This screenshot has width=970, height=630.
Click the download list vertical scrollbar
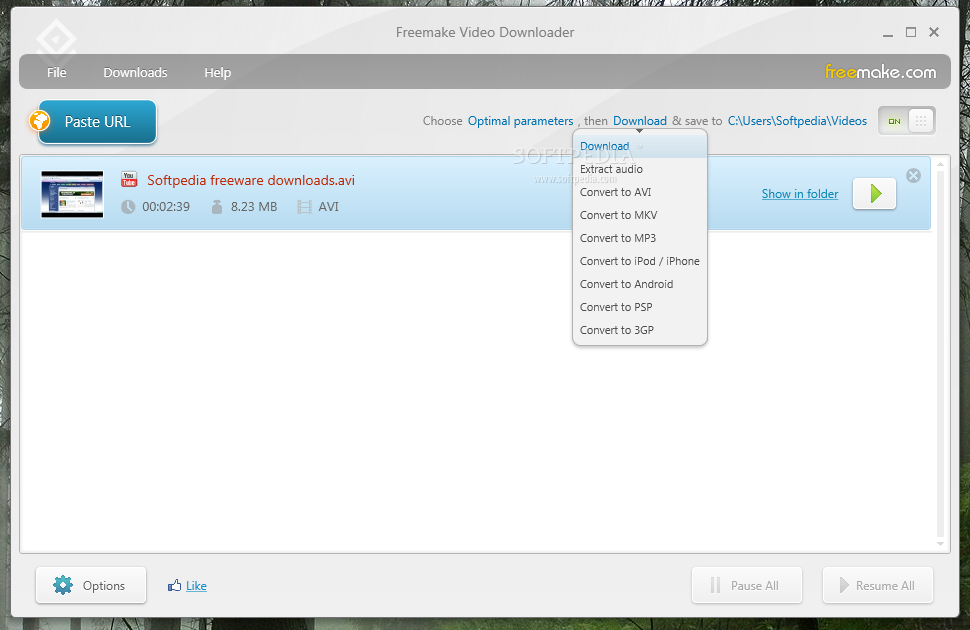coord(940,353)
